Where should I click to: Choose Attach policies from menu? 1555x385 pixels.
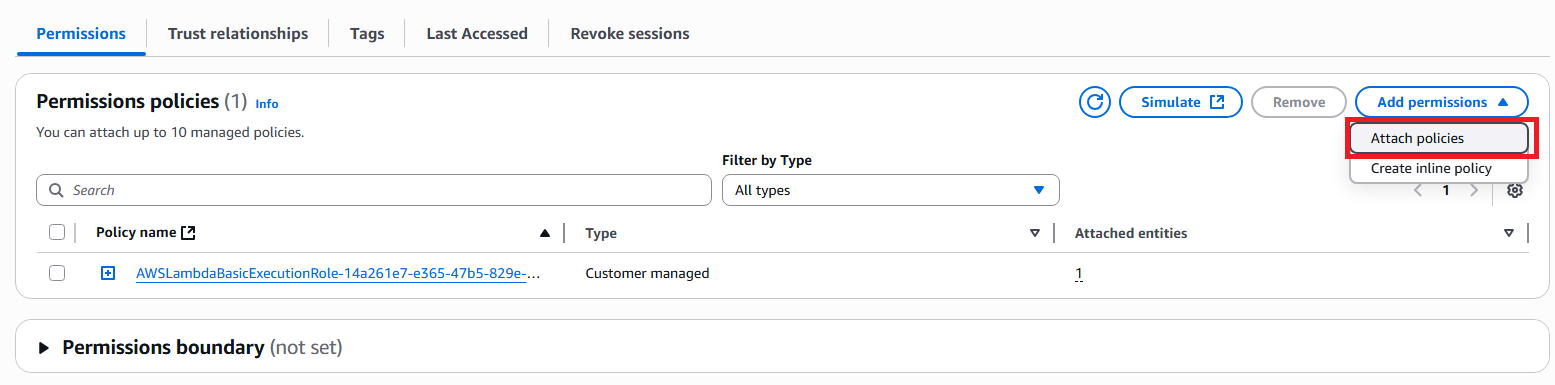(1439, 138)
